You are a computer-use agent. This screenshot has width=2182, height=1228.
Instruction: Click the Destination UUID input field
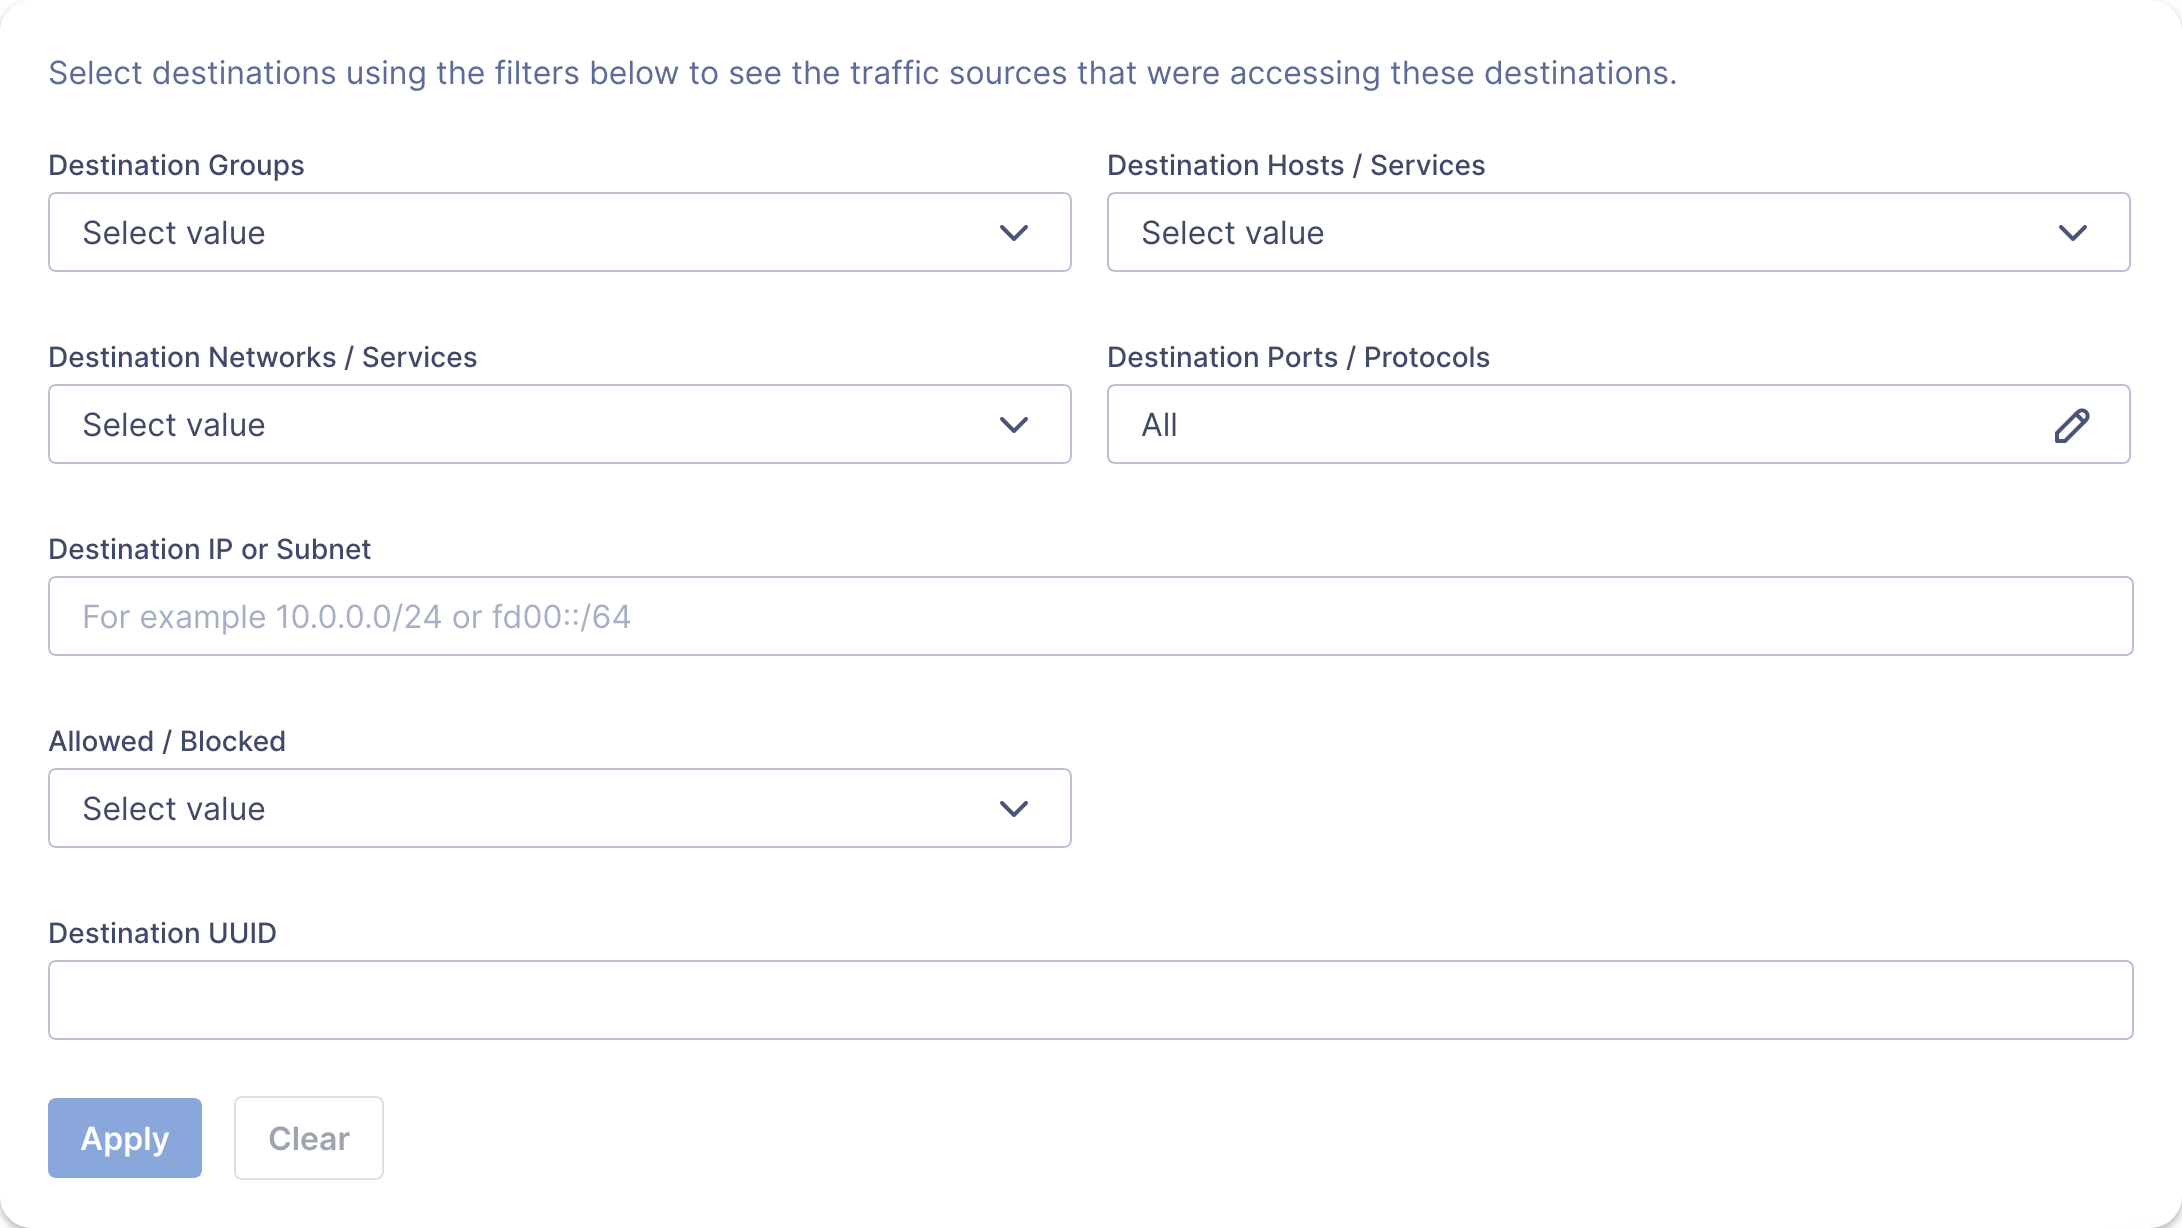pos(1090,1000)
